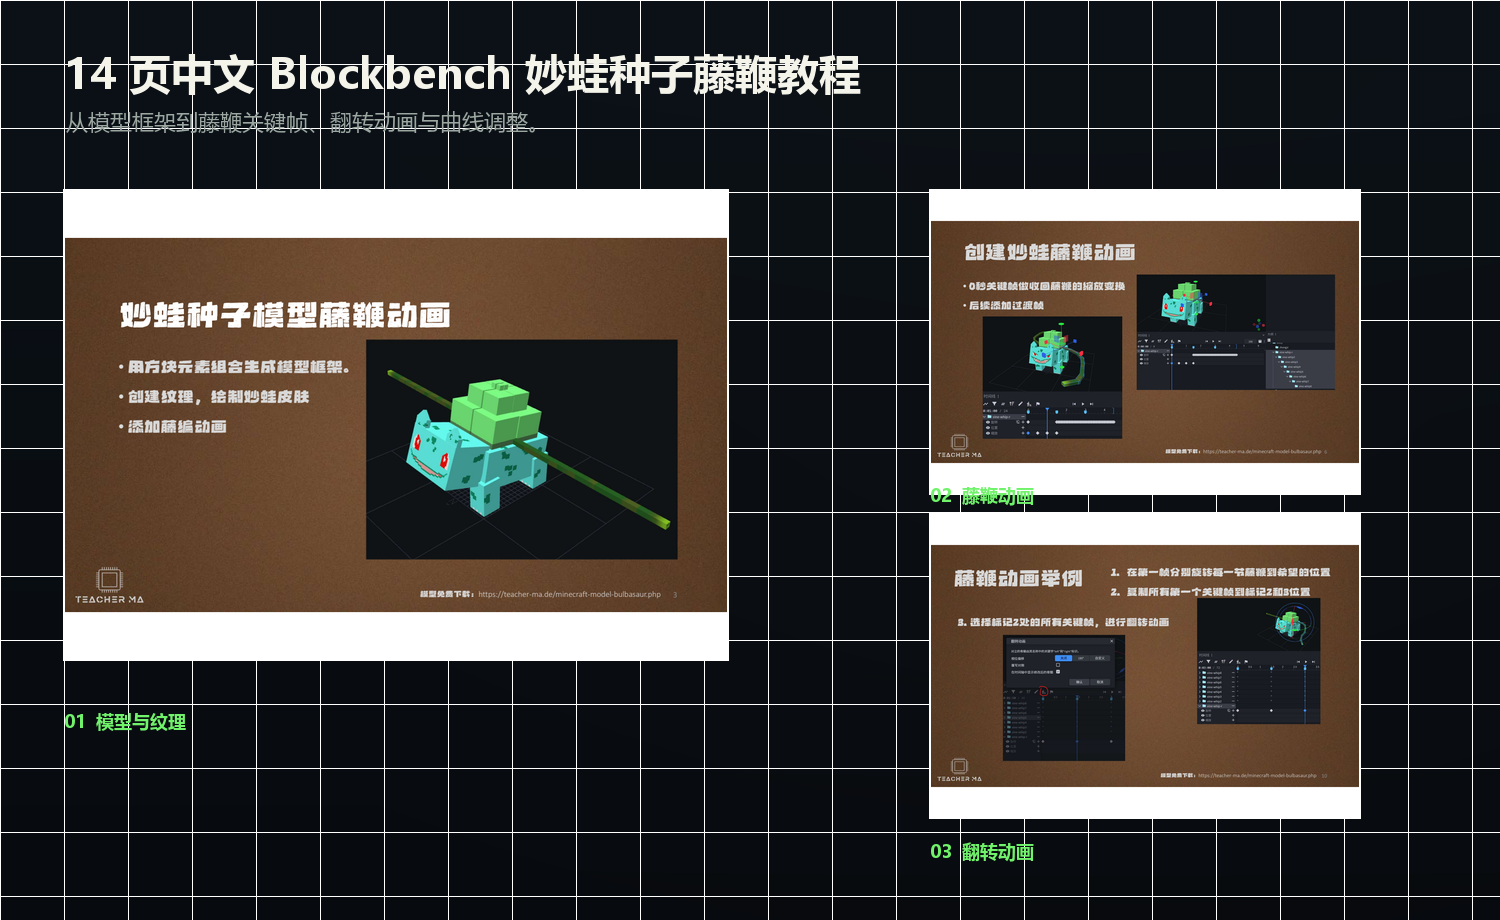Open the 03 翻转动画 slide thumbnail
This screenshot has height=920, width=1500.
click(1145, 666)
